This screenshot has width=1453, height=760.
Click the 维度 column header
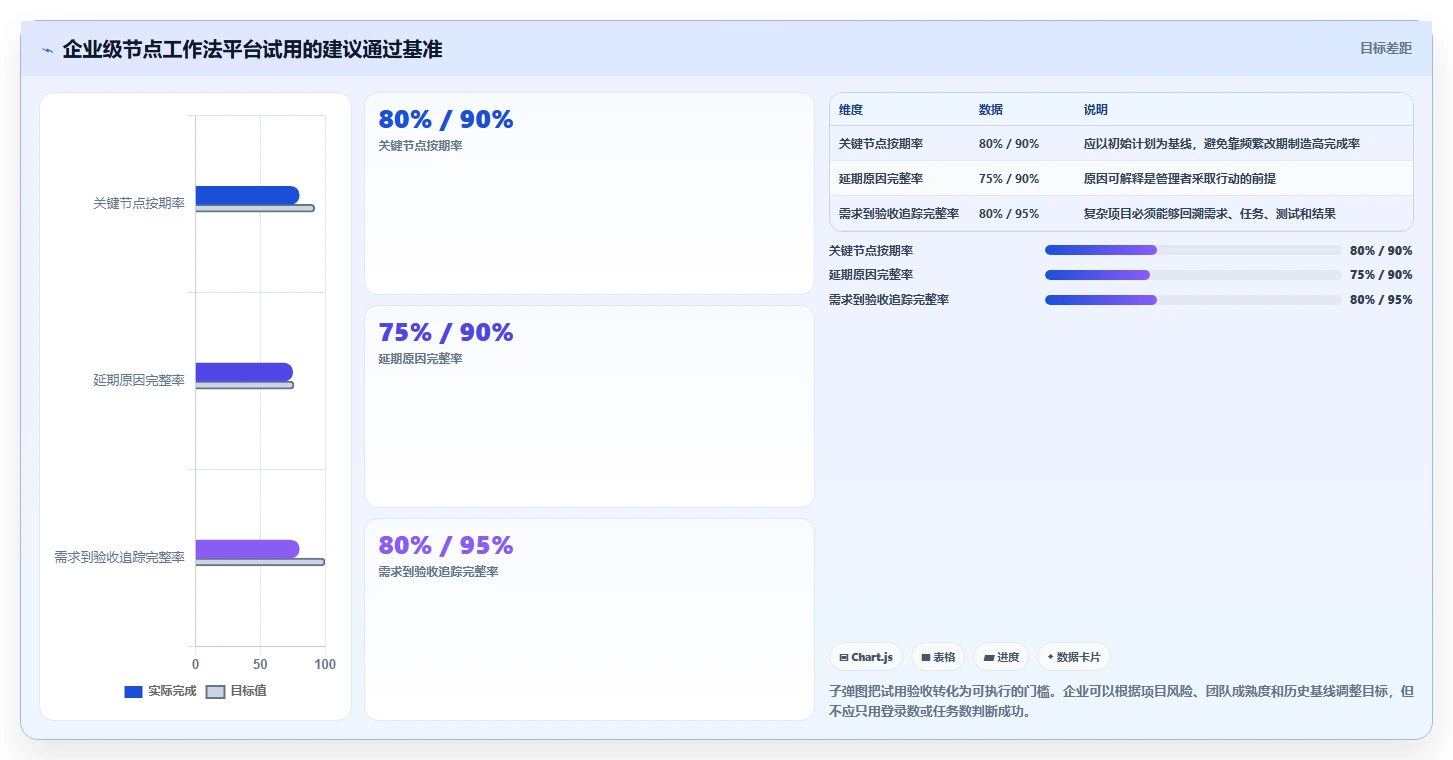click(851, 110)
